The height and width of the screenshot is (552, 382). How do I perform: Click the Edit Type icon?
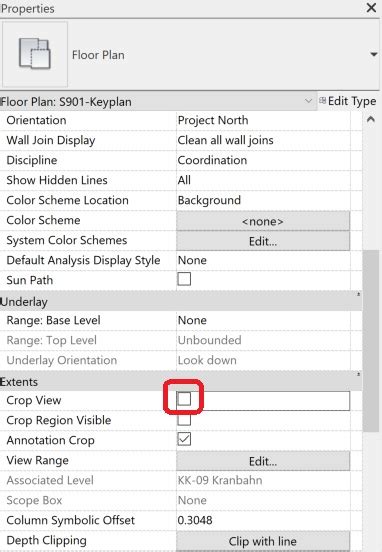322,101
